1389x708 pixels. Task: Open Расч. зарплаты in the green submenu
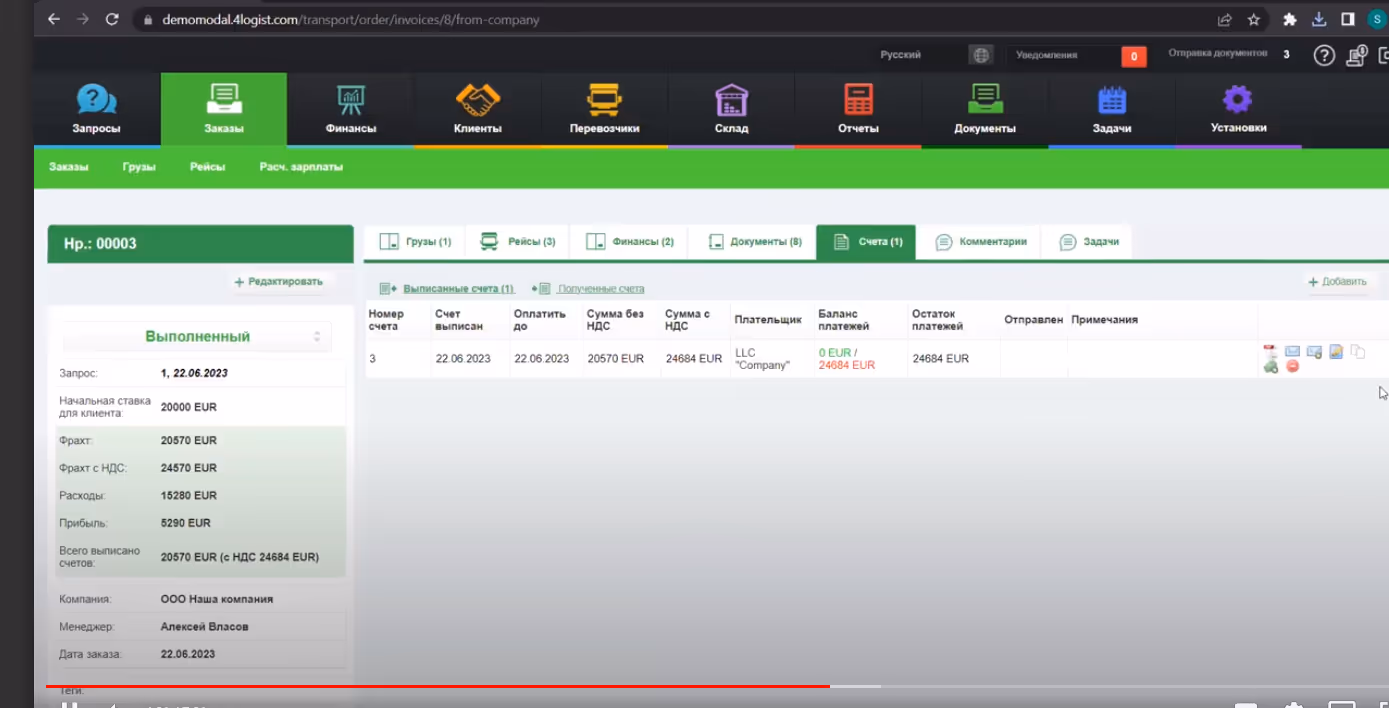click(301, 167)
